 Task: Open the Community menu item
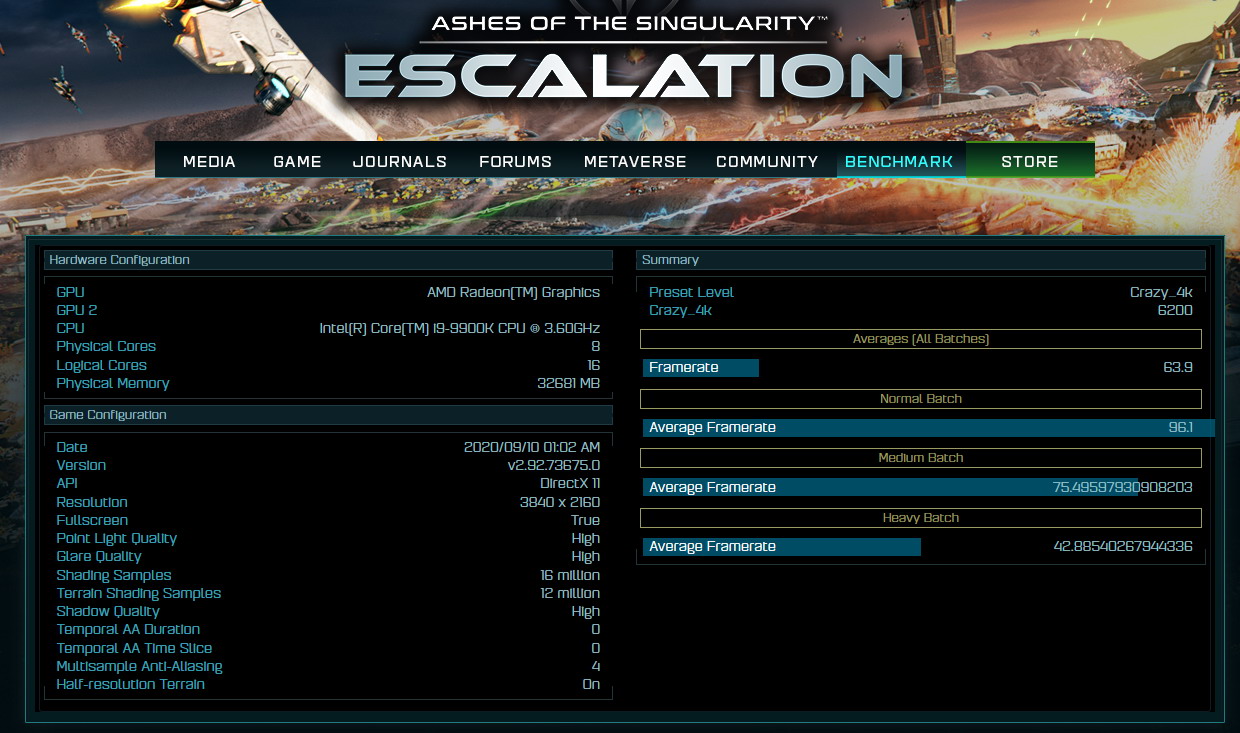pos(767,161)
